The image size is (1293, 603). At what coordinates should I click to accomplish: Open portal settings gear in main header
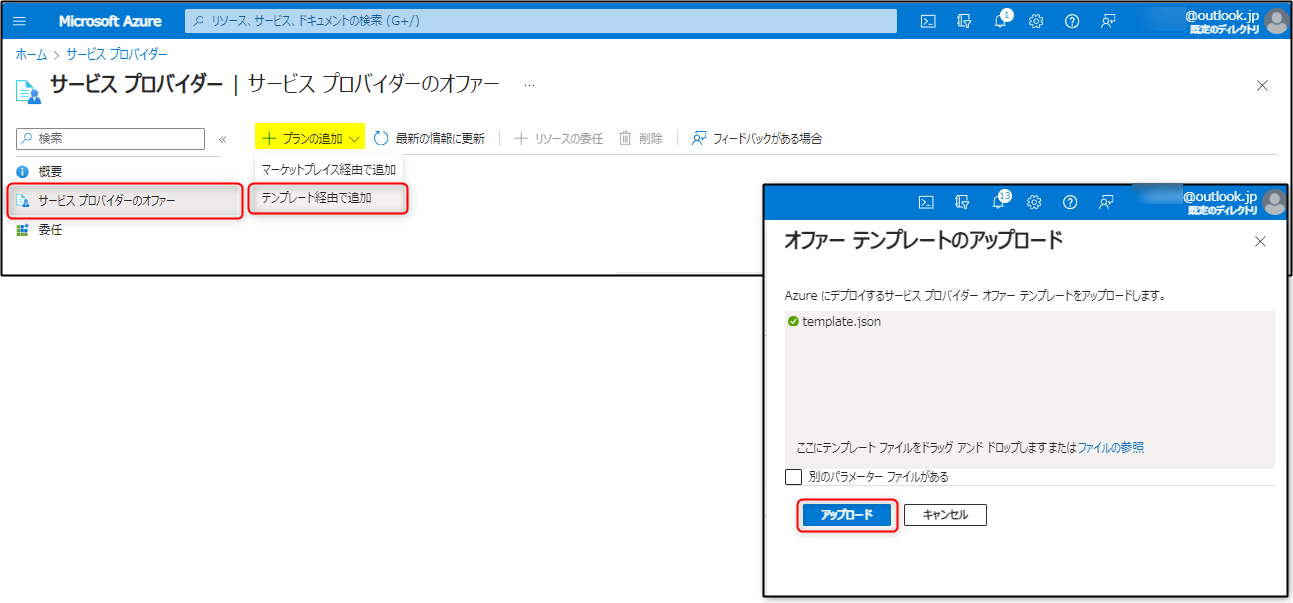pyautogui.click(x=1036, y=21)
